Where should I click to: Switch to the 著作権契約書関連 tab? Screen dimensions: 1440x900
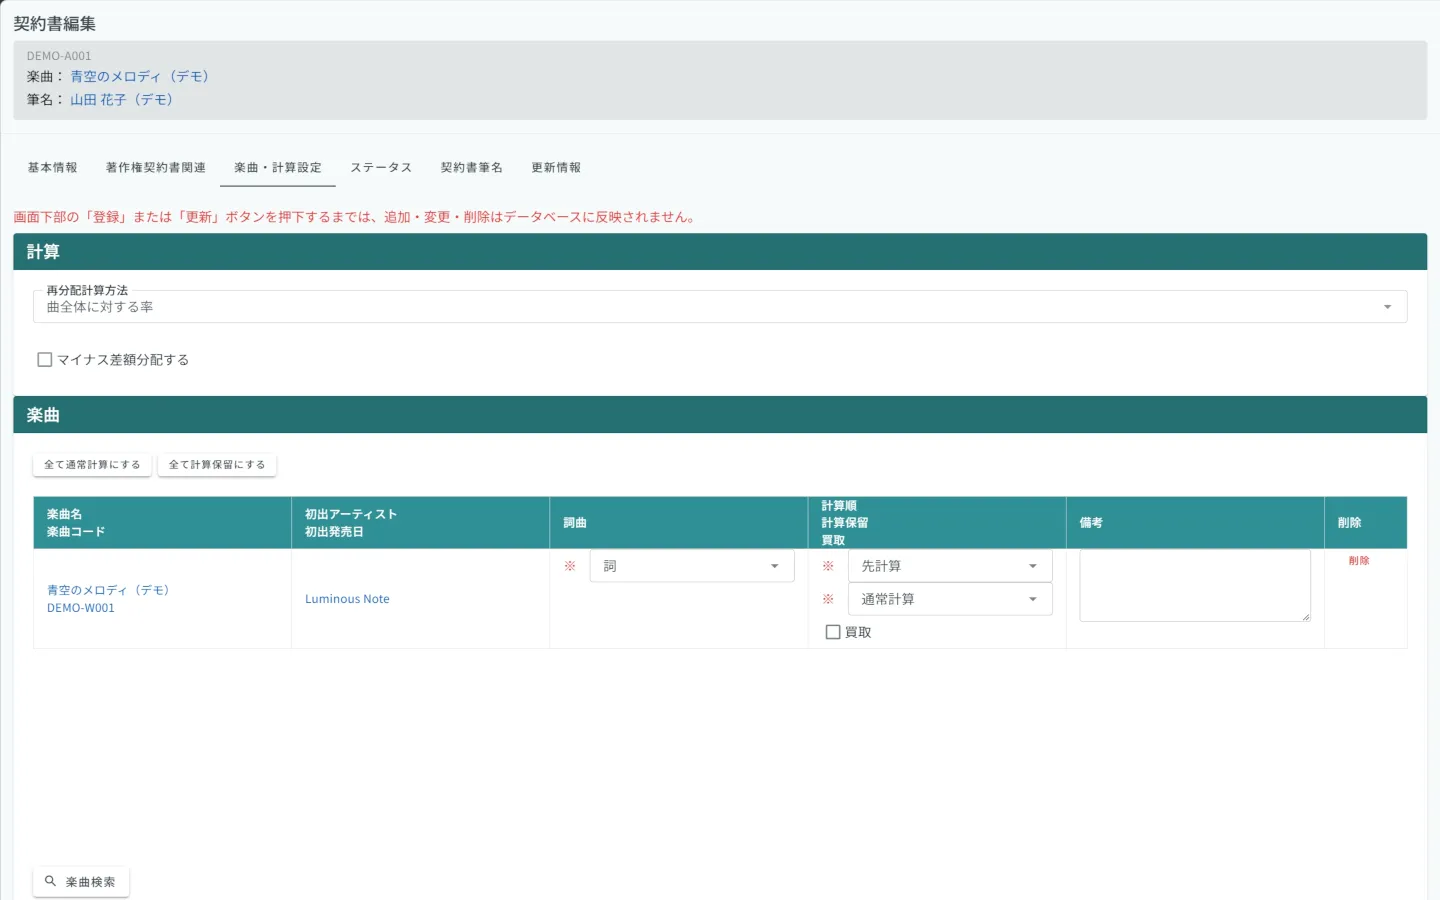(155, 167)
